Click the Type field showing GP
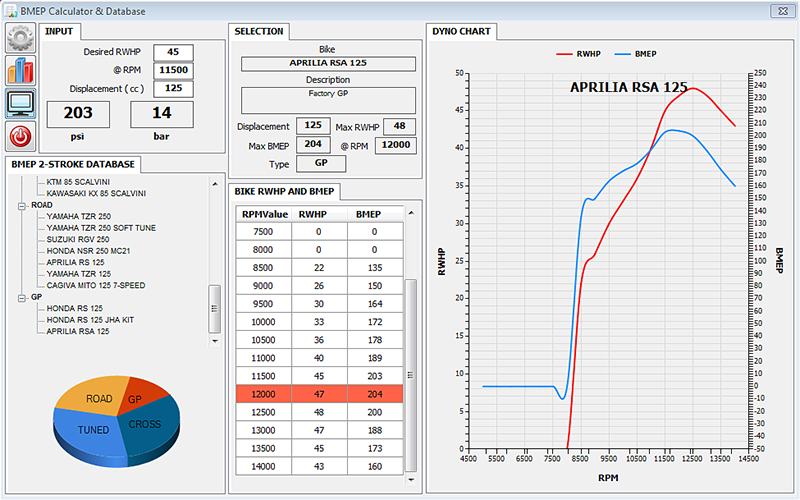Screen dimensions: 800x500 click(321, 163)
